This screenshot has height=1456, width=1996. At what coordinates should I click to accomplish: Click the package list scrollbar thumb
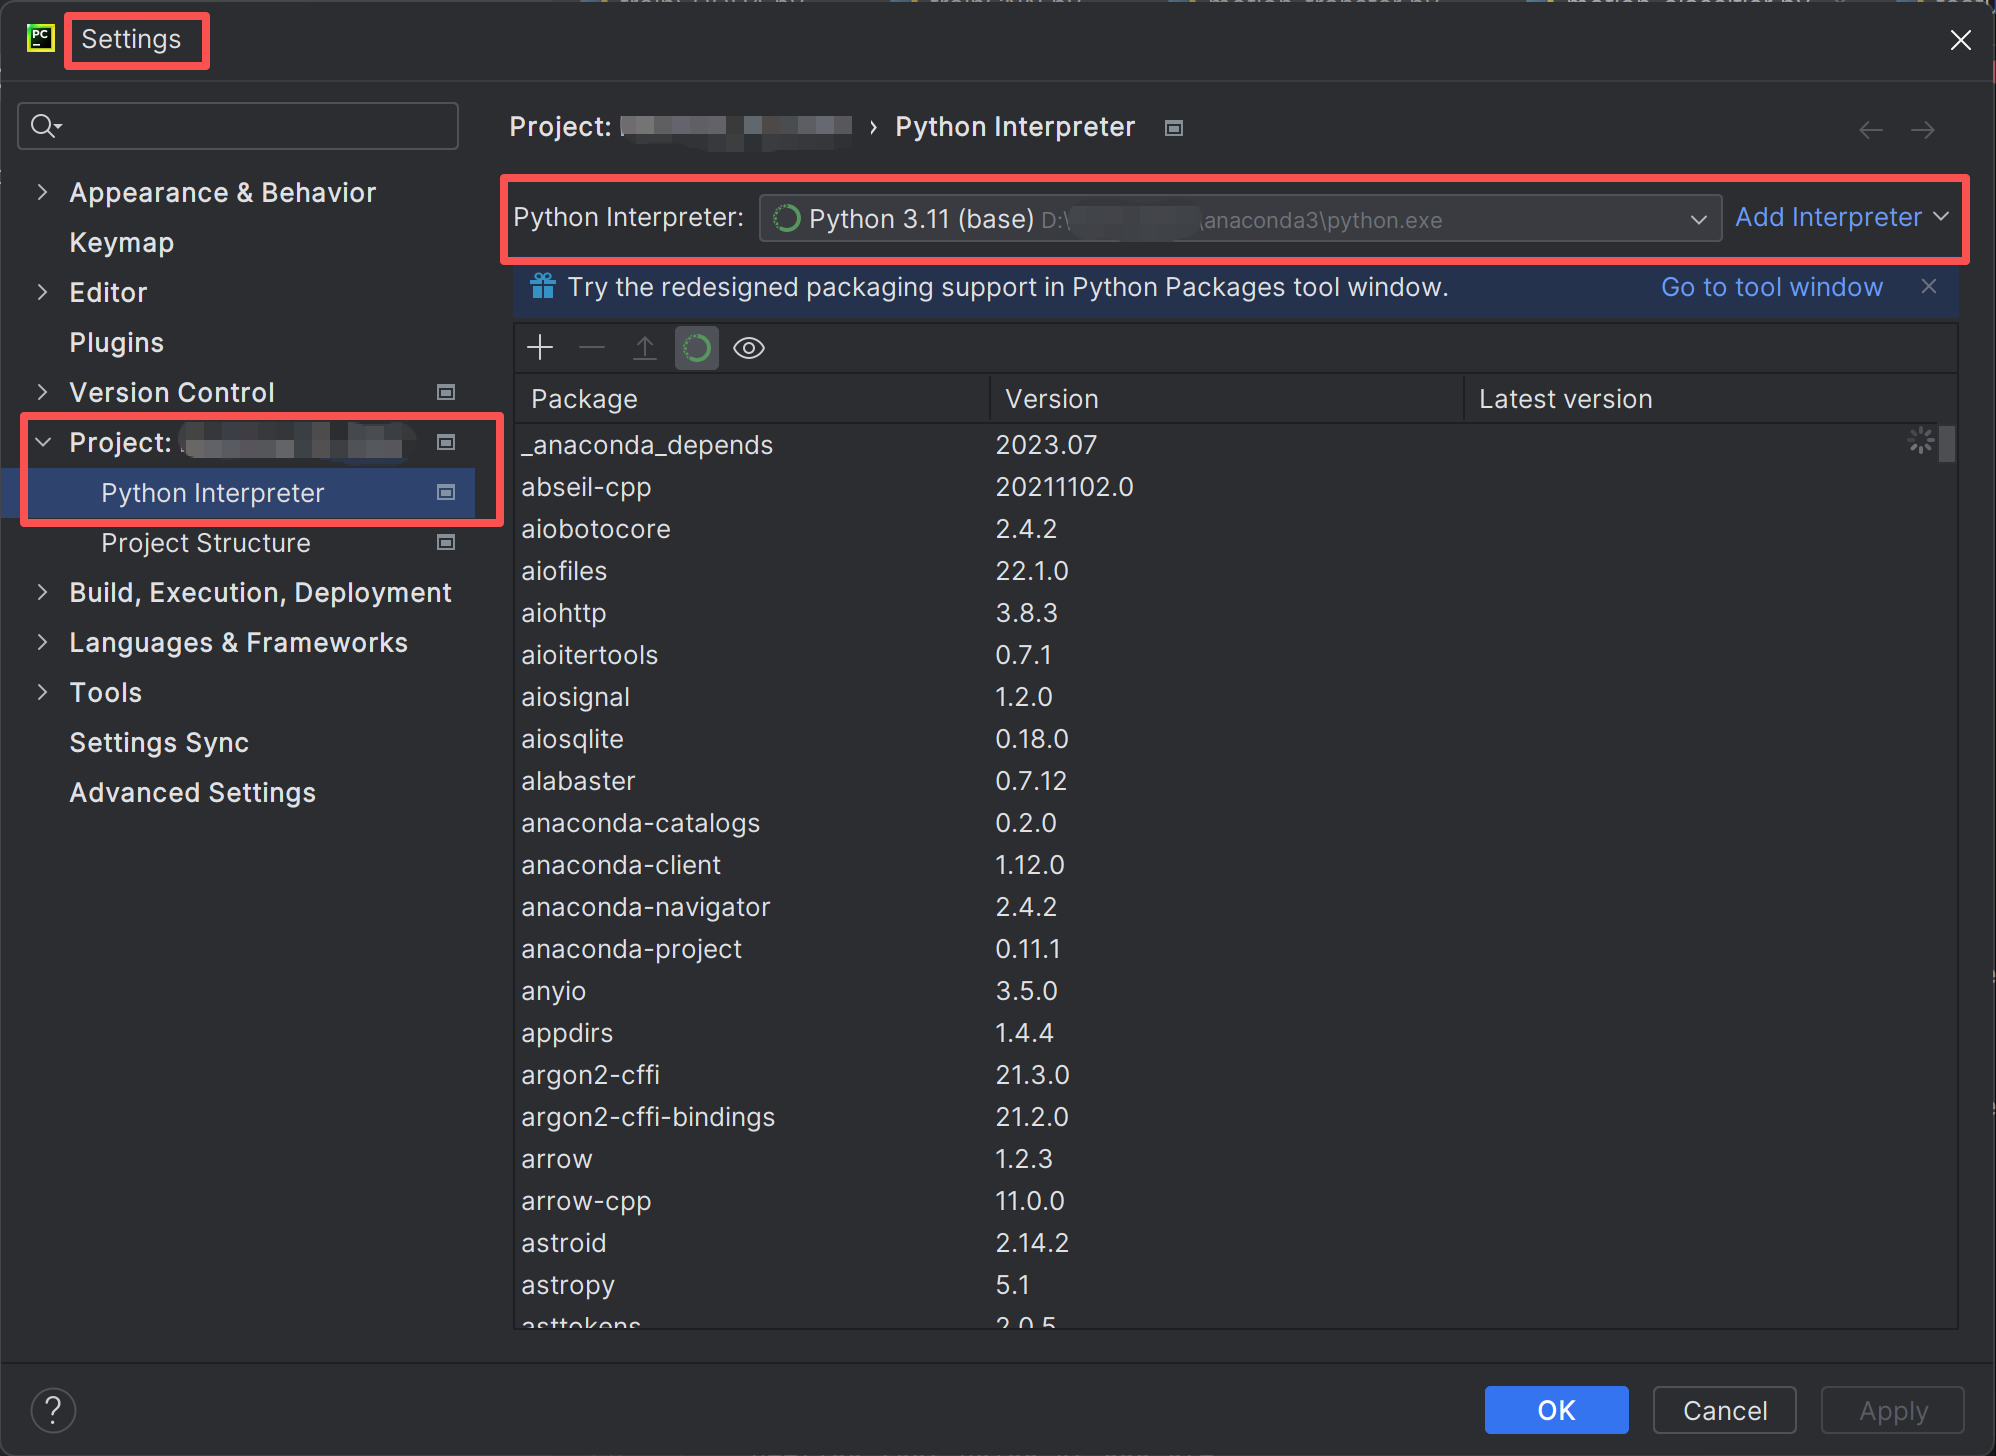point(1947,444)
